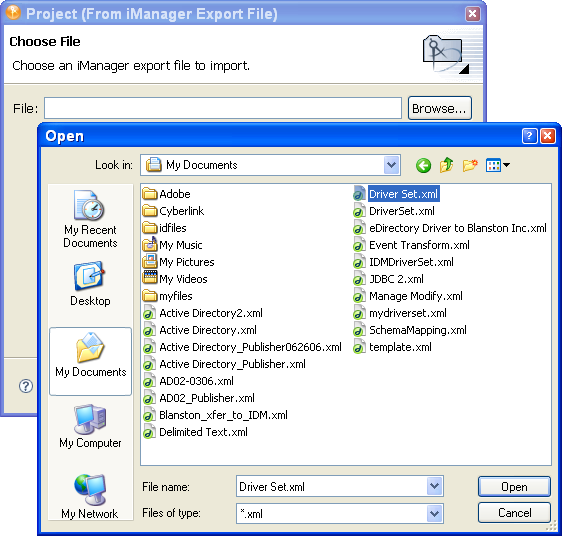Select IDMDriverSet.xml
Viewport: 562px width, 536px height.
coord(403,262)
